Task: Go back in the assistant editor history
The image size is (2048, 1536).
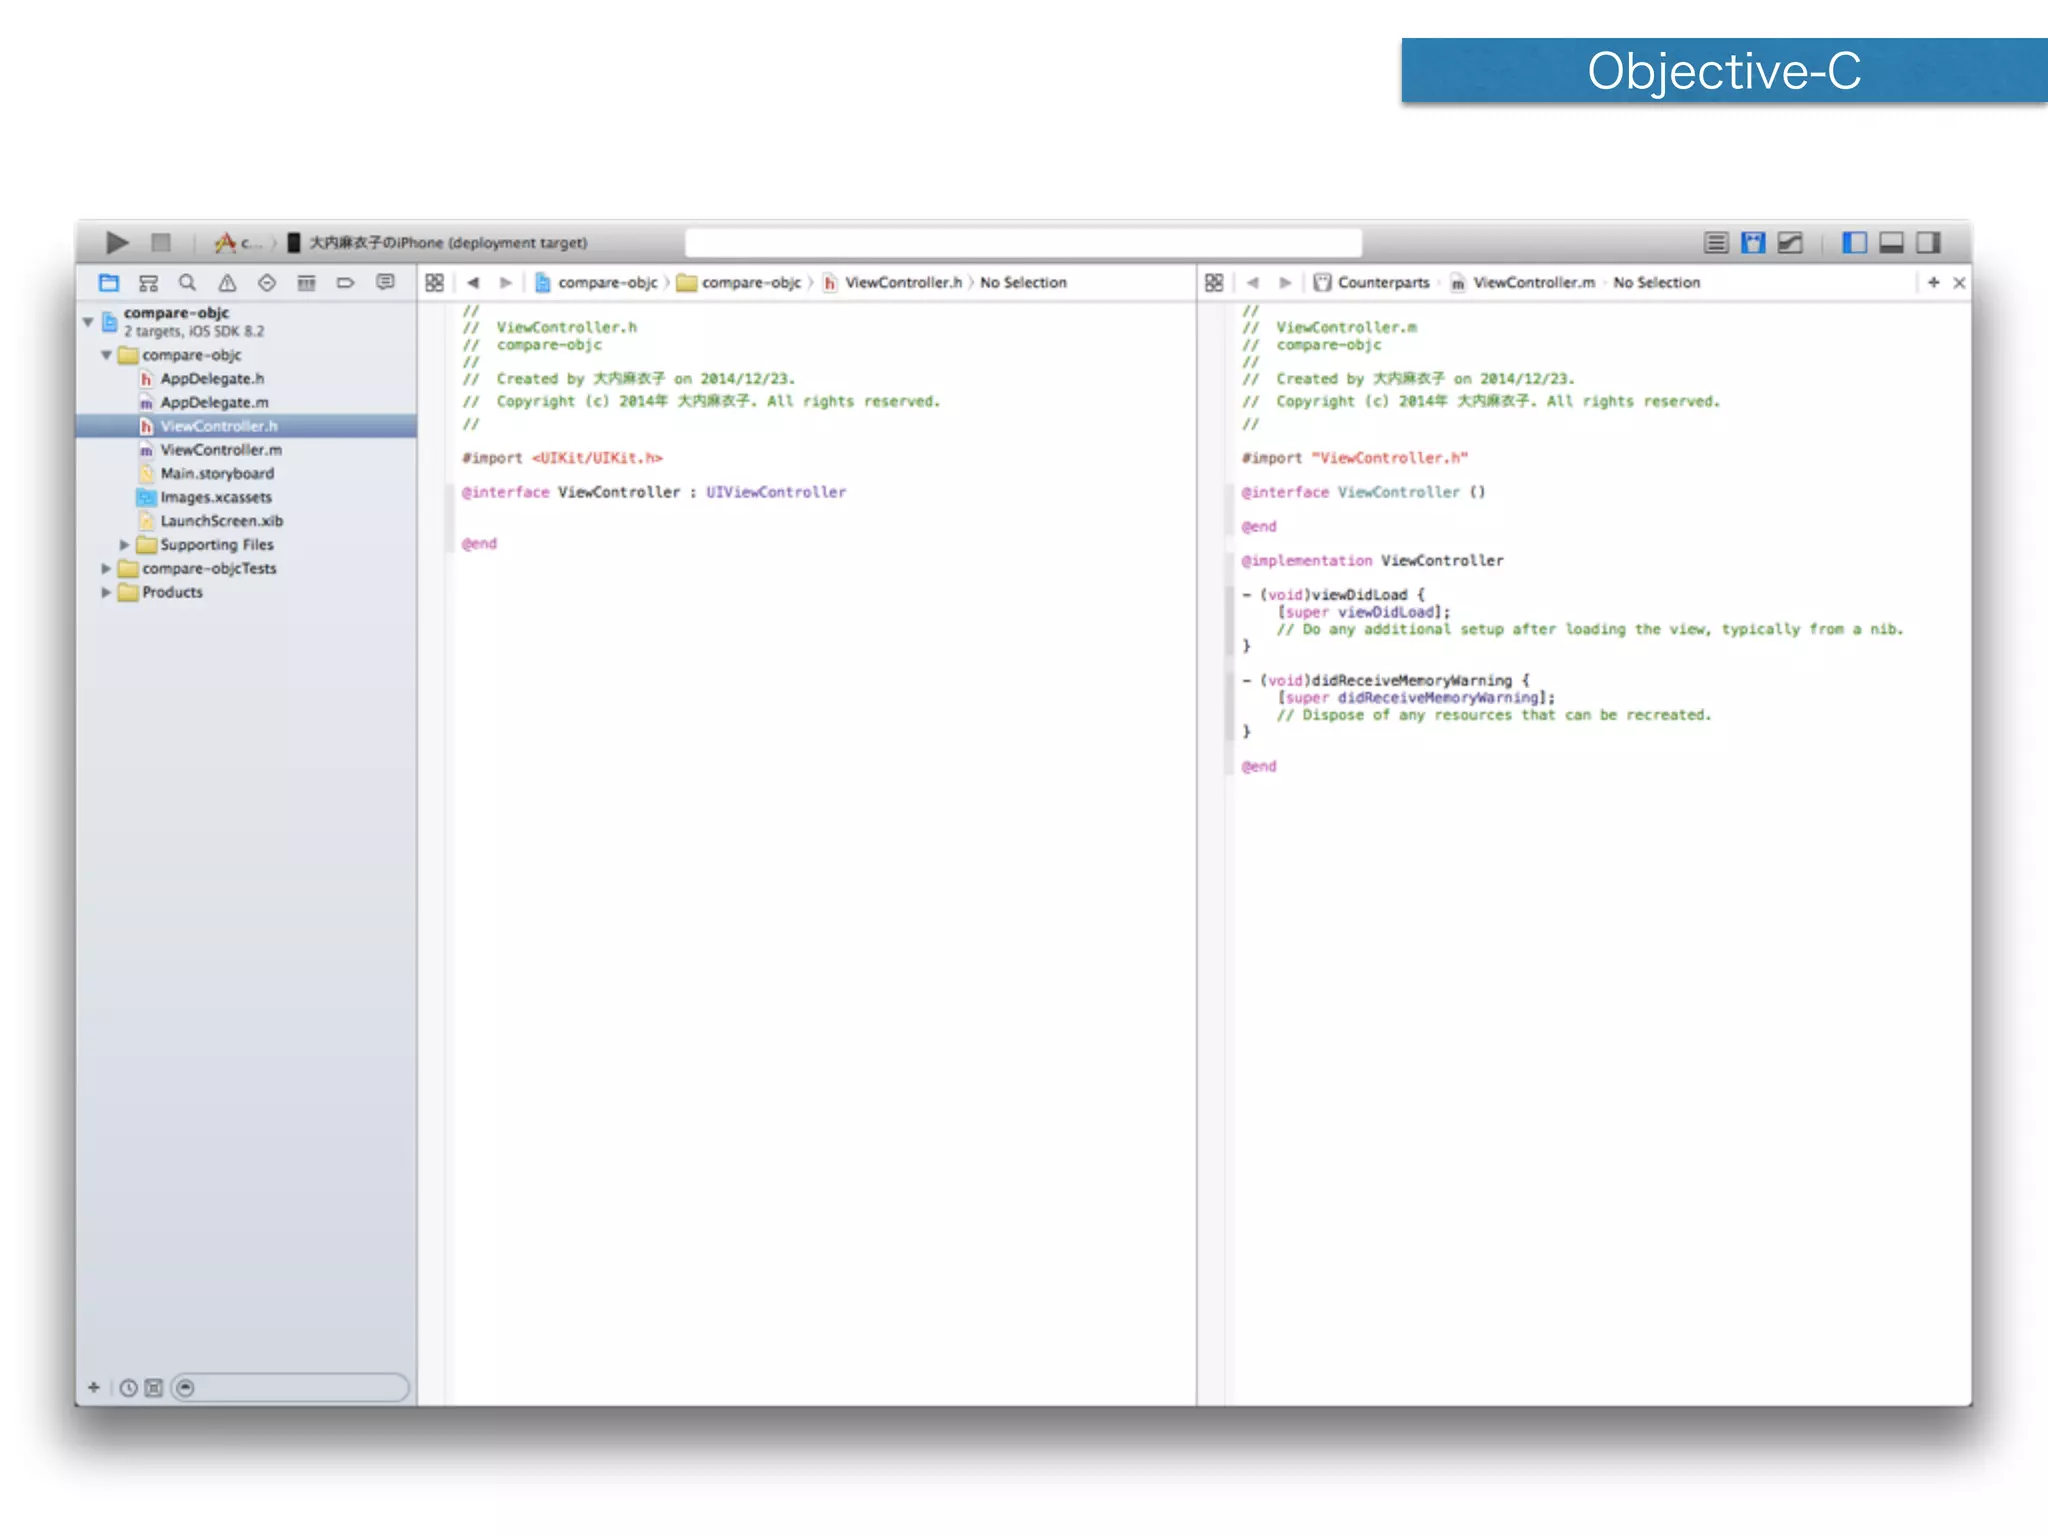Action: [1253, 283]
